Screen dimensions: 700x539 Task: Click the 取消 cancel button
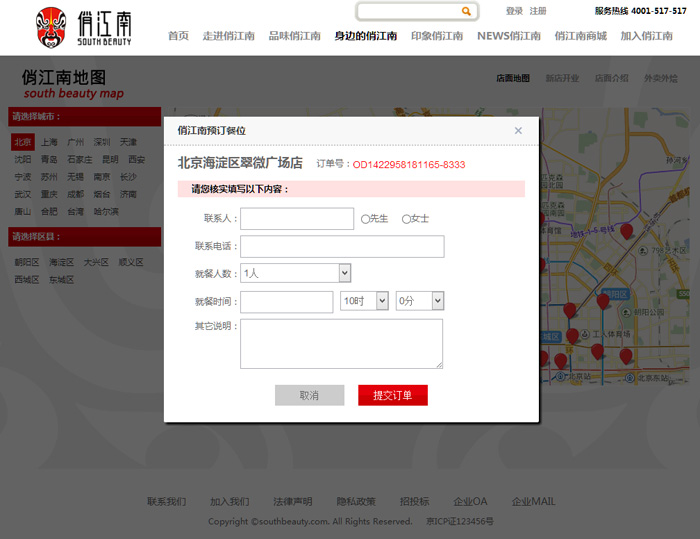pos(309,395)
